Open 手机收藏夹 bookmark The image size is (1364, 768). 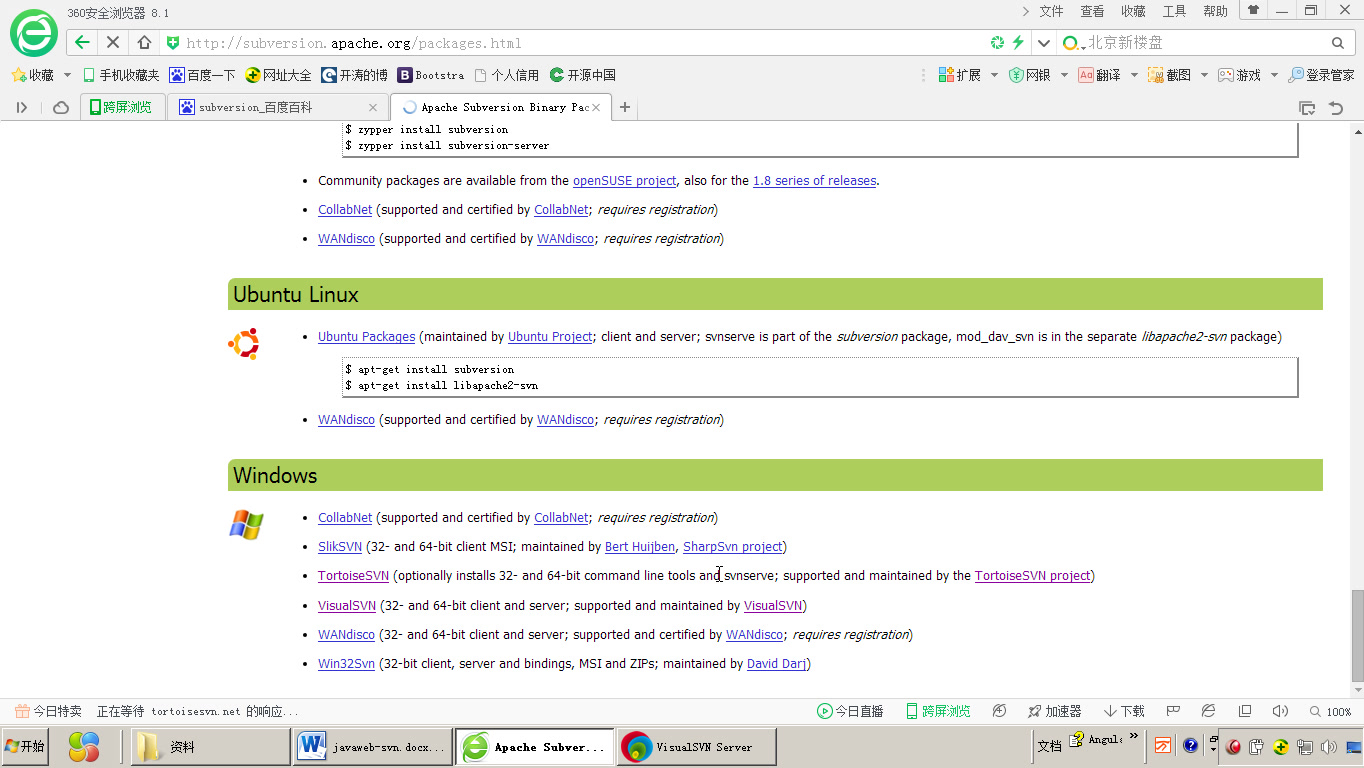121,75
